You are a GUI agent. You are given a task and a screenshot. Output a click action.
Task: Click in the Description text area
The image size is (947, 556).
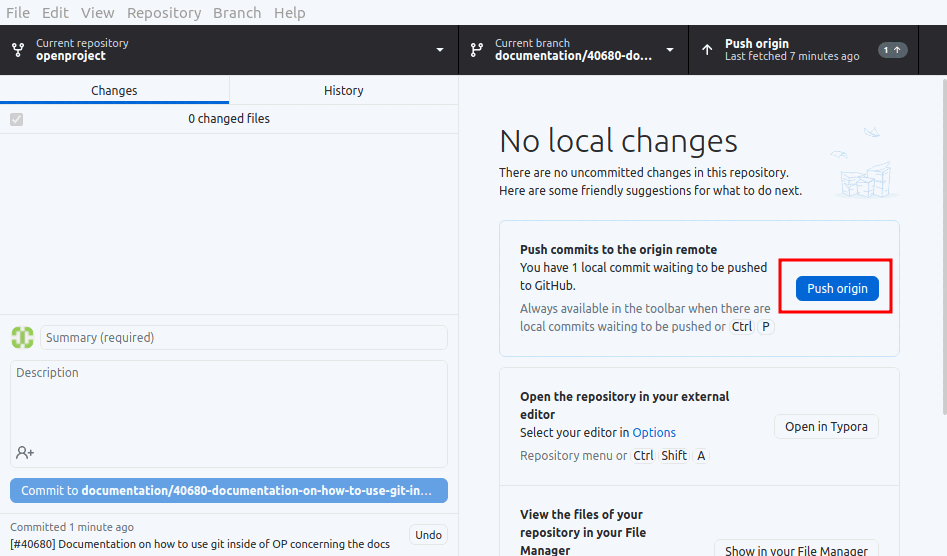229,400
